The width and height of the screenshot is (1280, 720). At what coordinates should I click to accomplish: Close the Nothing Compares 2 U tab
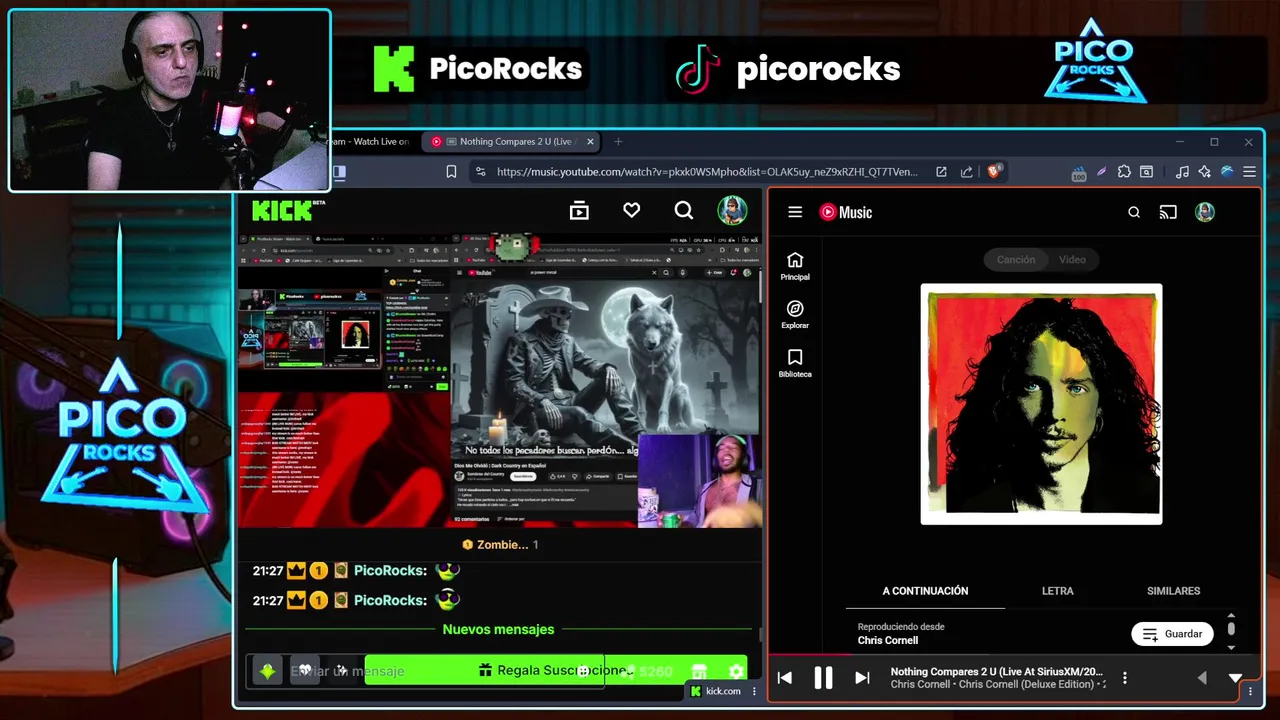pyautogui.click(x=590, y=142)
